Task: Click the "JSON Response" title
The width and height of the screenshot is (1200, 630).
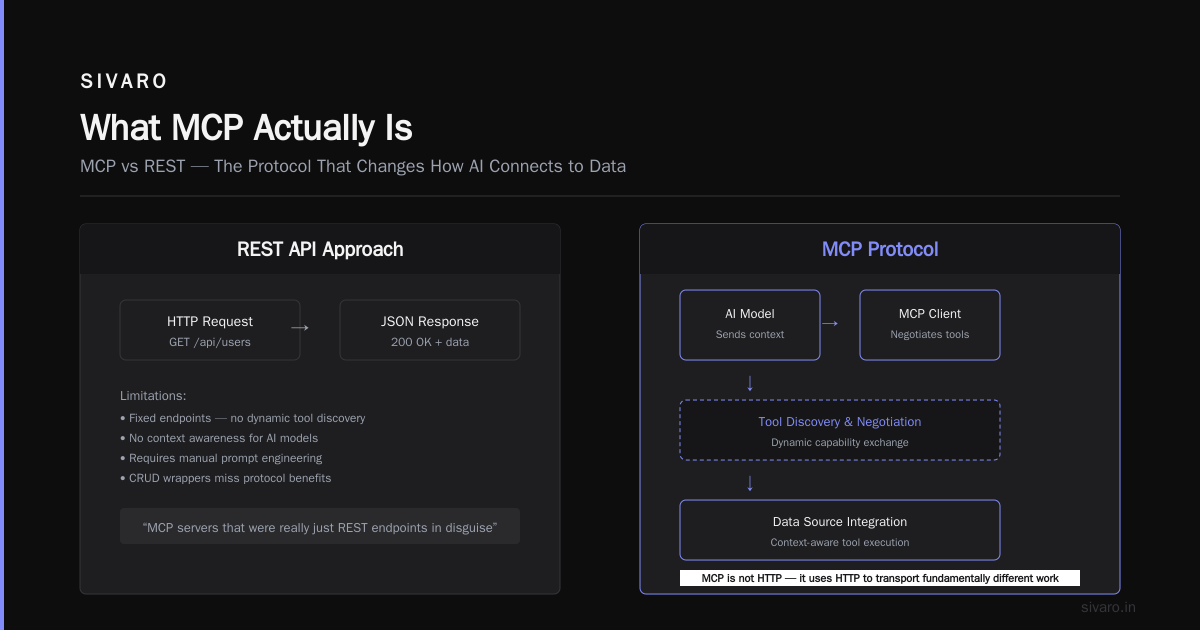Action: pyautogui.click(x=430, y=321)
